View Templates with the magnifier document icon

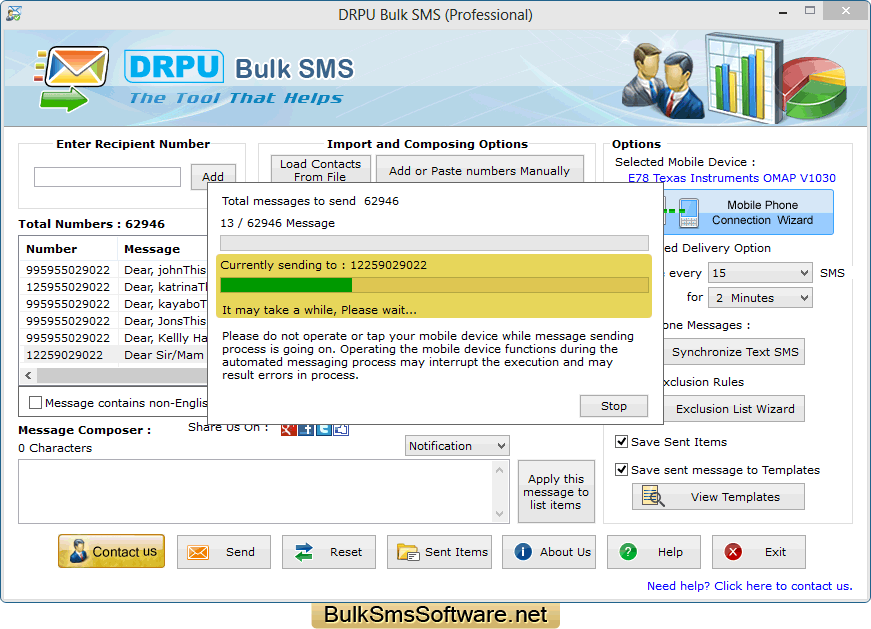(718, 497)
